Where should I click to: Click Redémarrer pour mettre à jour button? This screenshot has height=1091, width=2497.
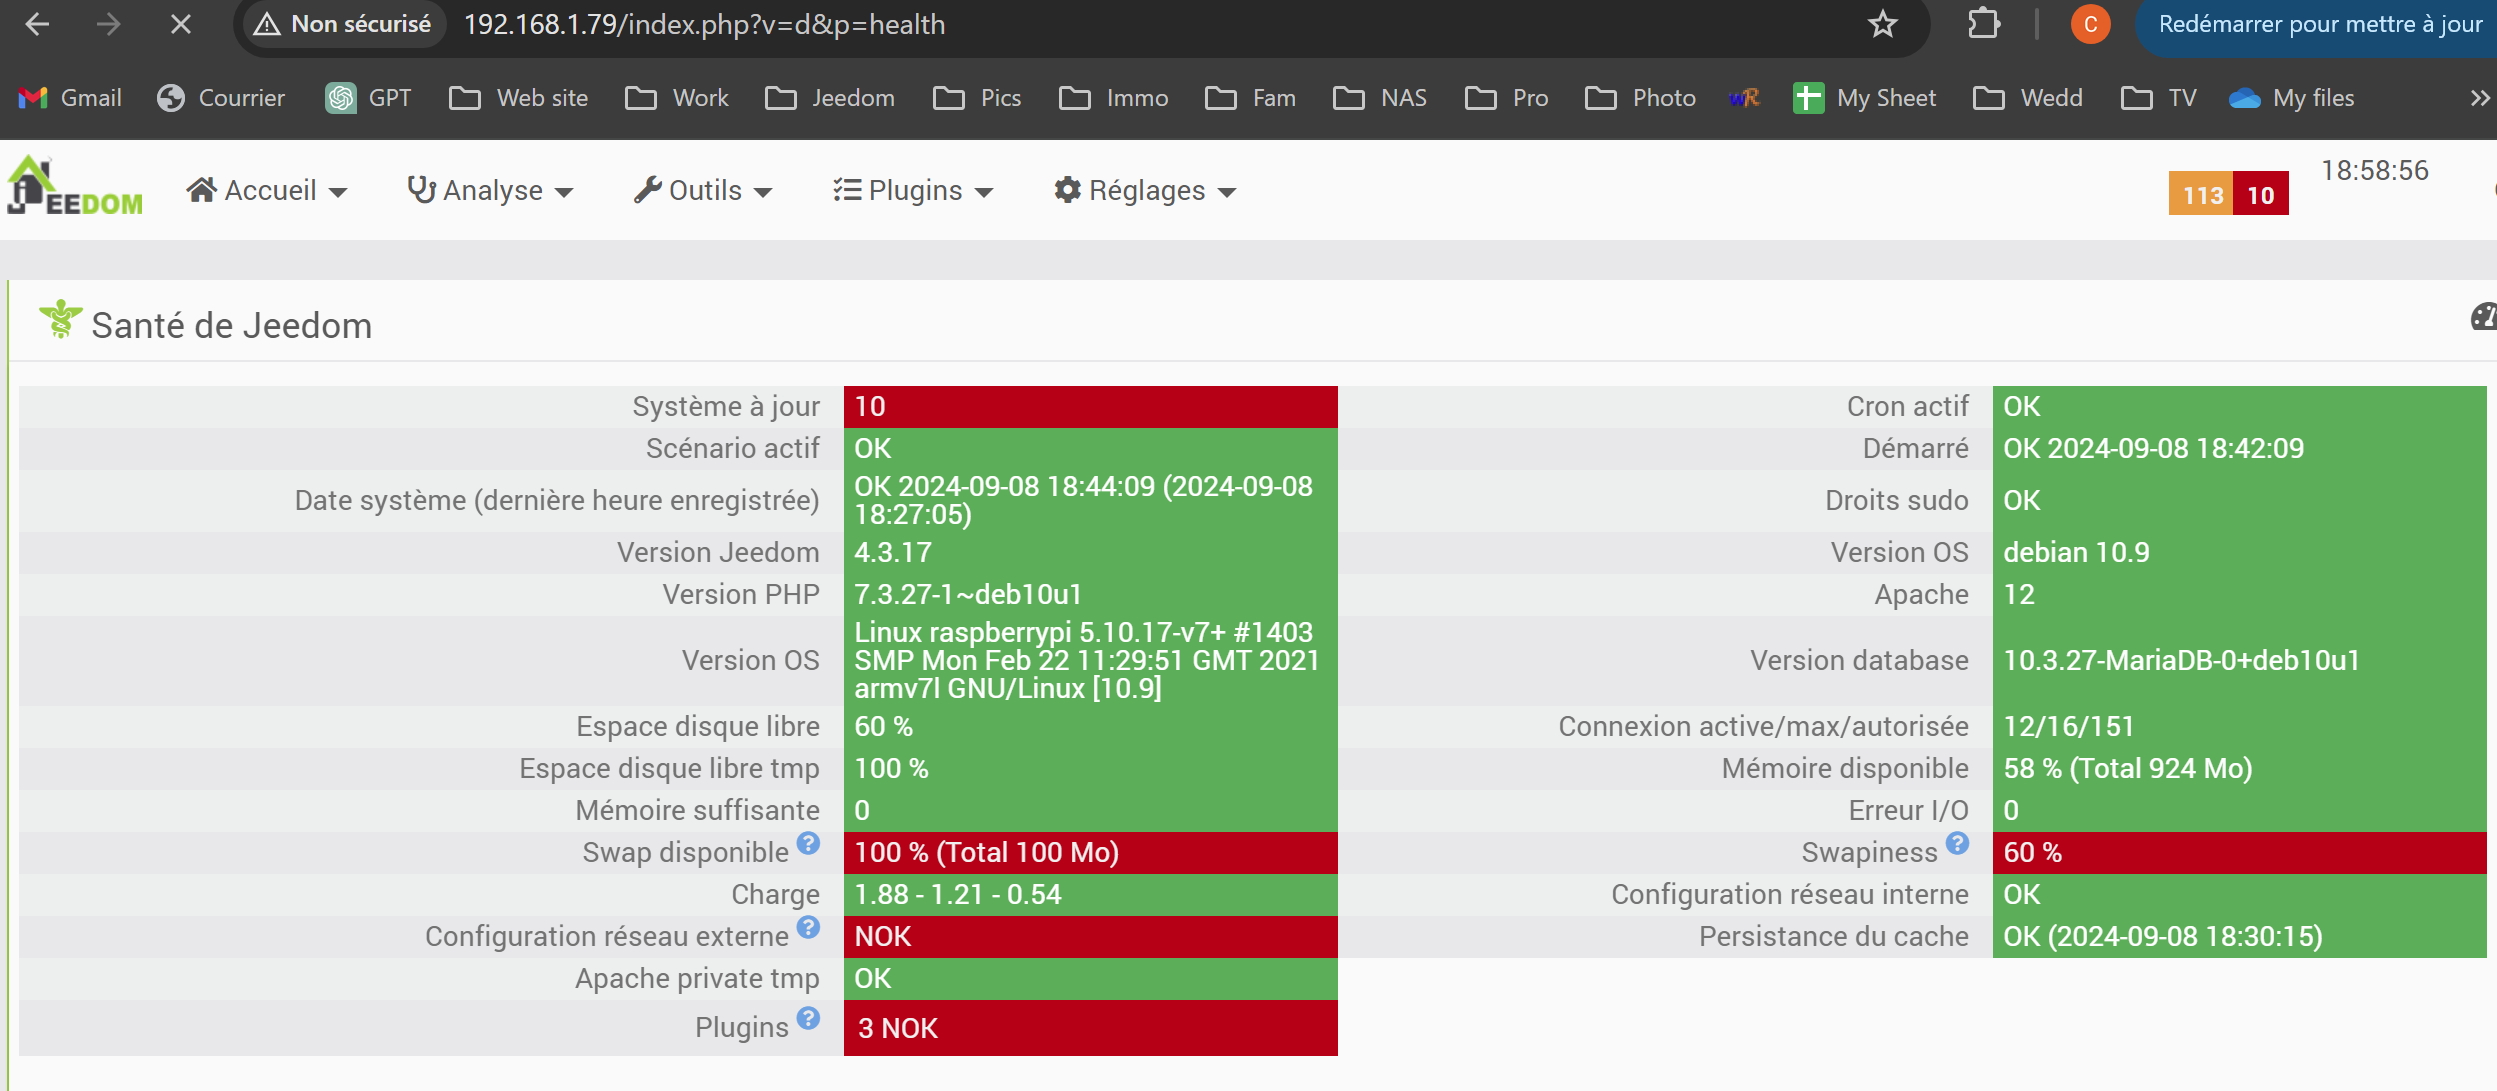tap(2318, 24)
